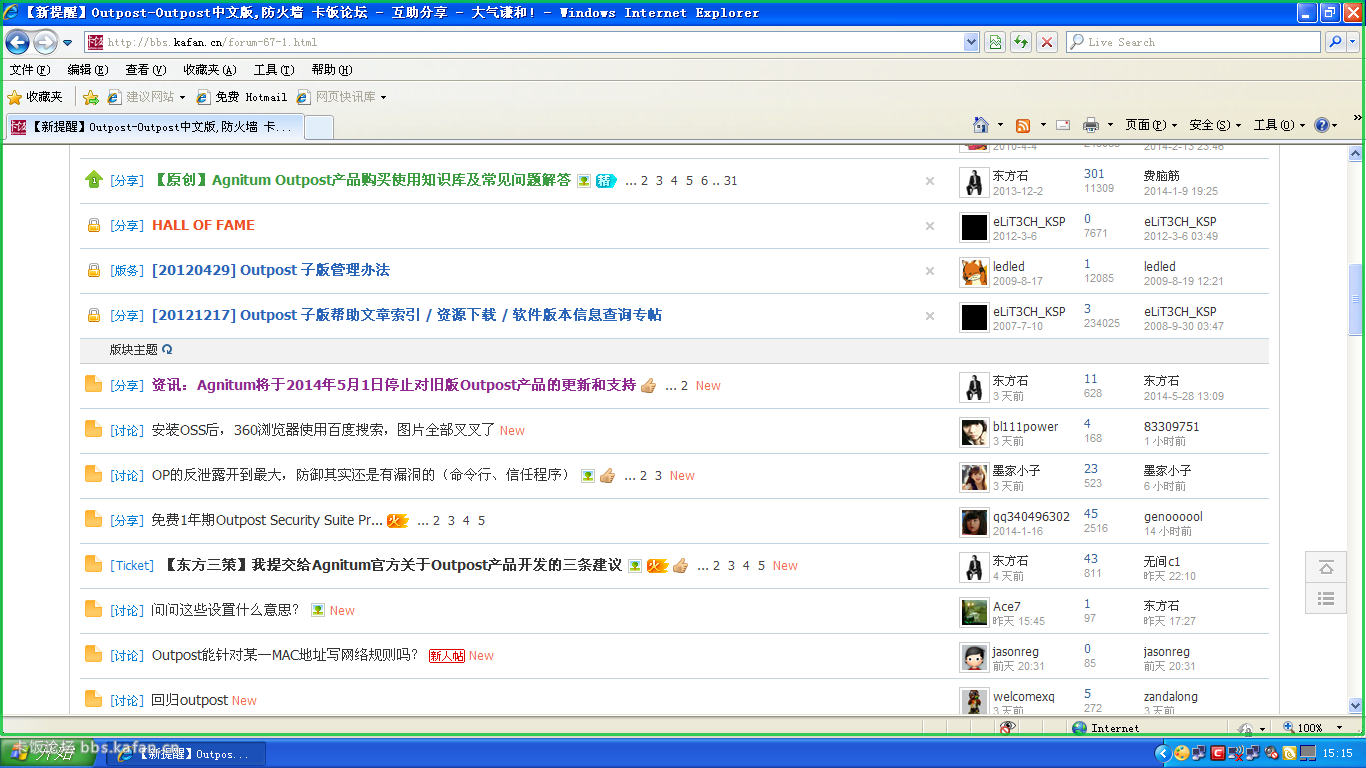Click the RSS feeds icon
1366x768 pixels.
[1023, 125]
